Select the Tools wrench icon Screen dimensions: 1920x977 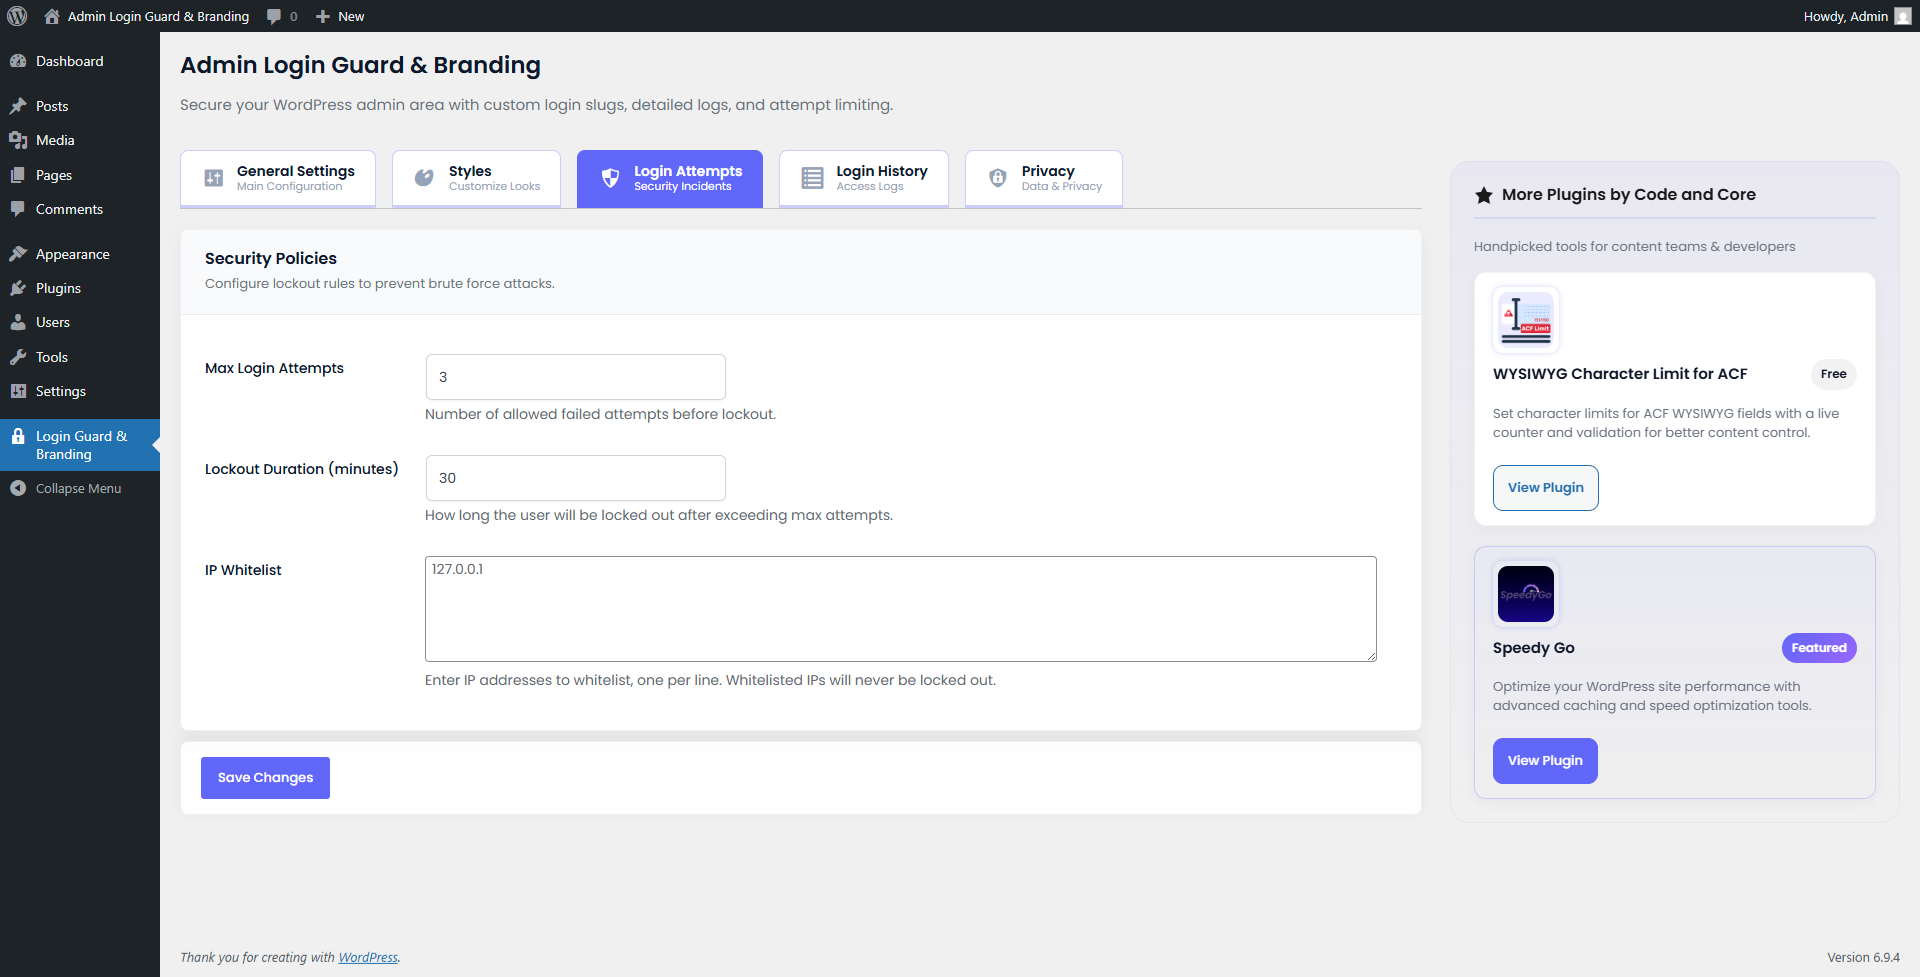(x=18, y=357)
